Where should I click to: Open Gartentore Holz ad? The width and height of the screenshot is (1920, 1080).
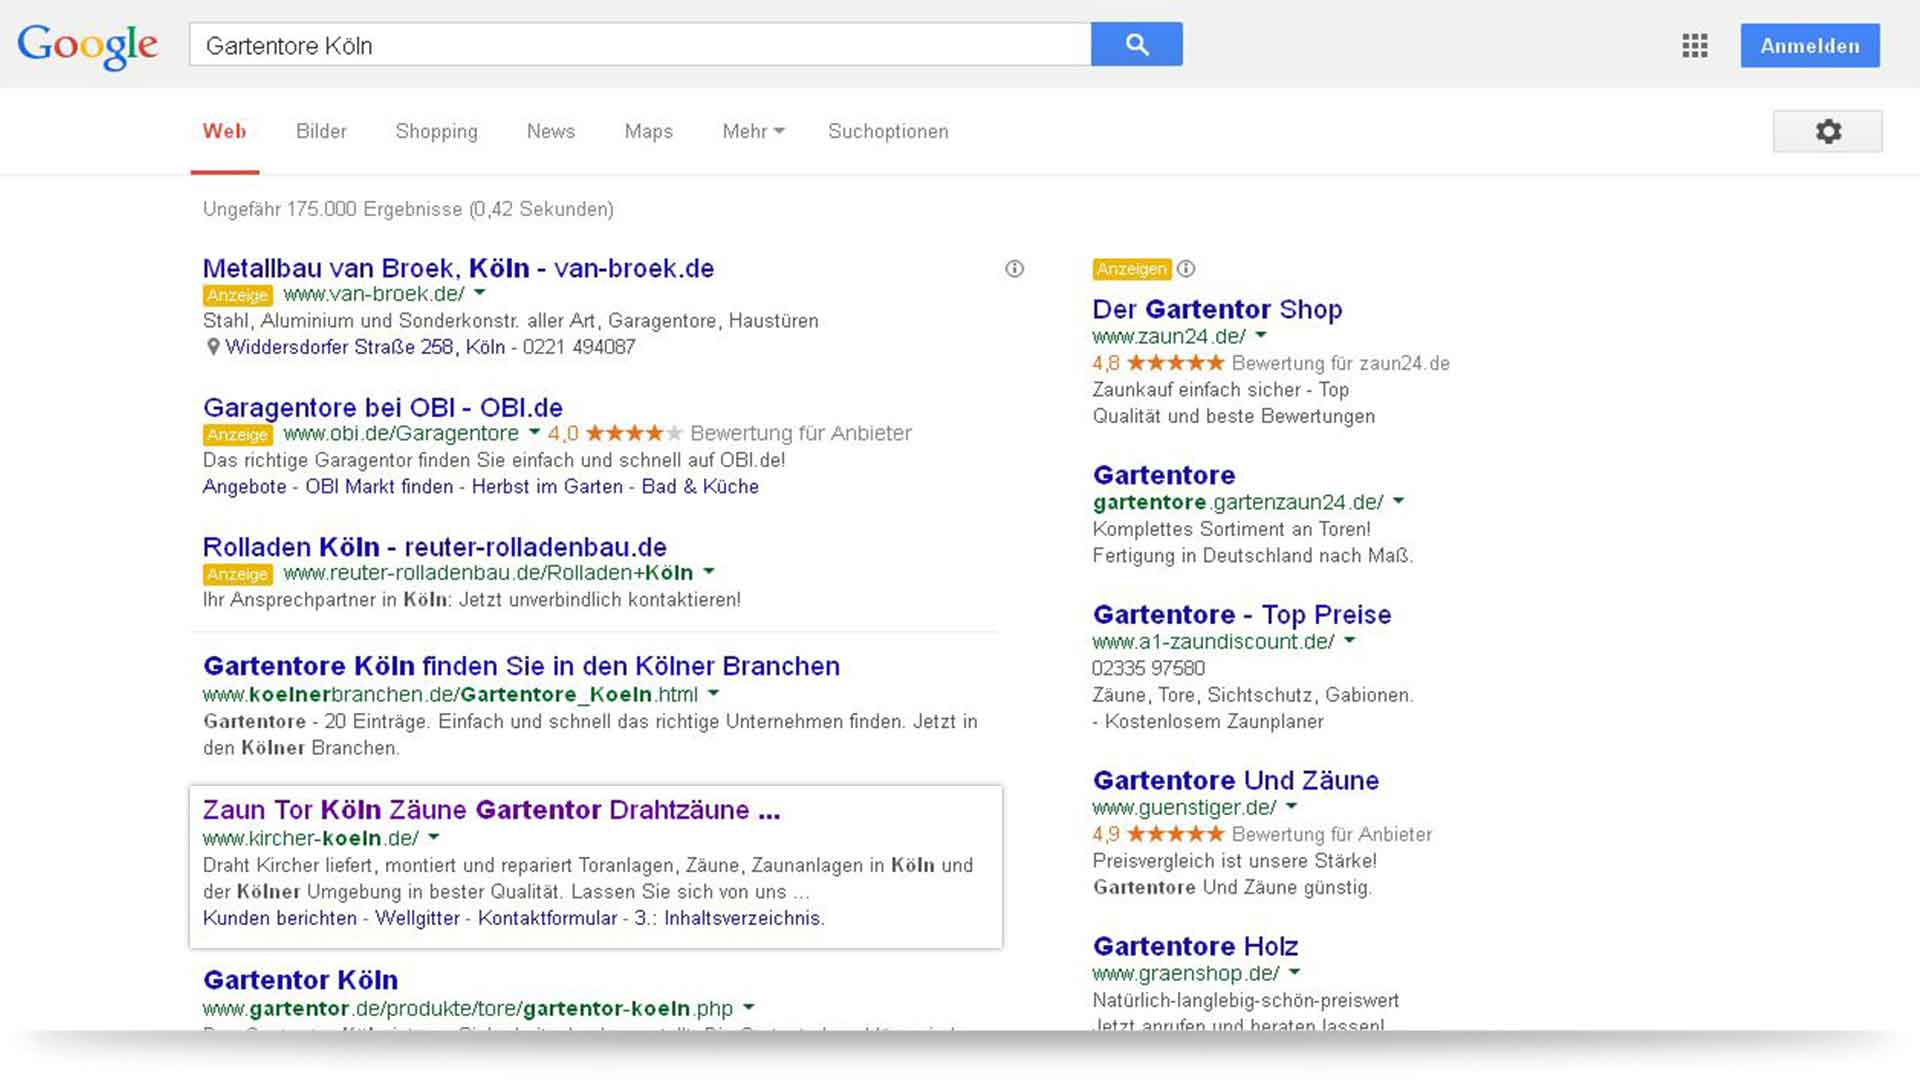click(x=1195, y=946)
